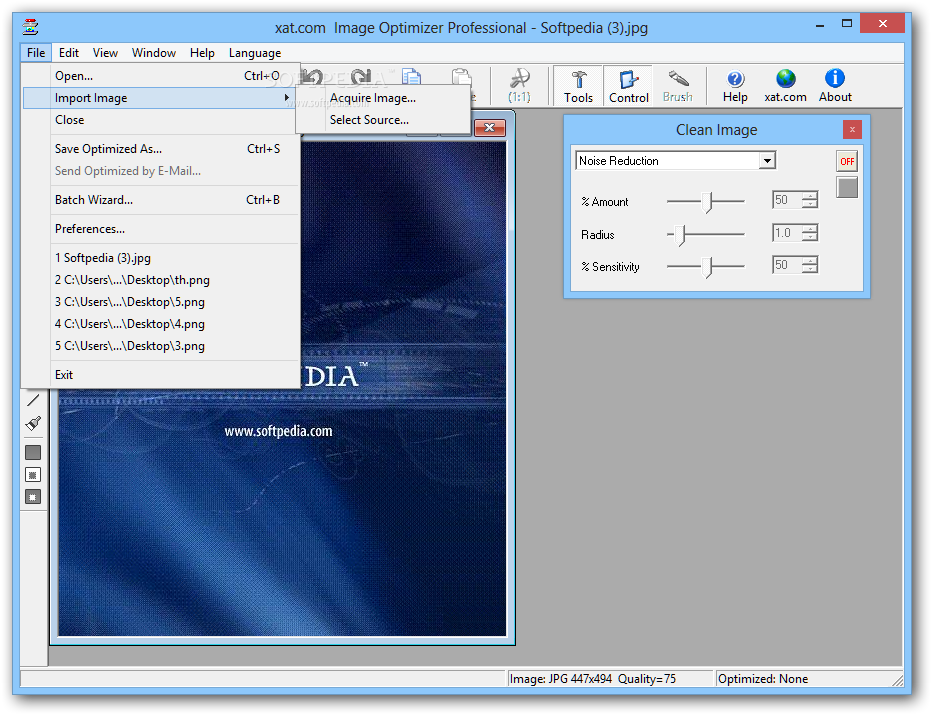The image size is (932, 715).
Task: Click the Radius spinner arrows
Action: pyautogui.click(x=810, y=232)
